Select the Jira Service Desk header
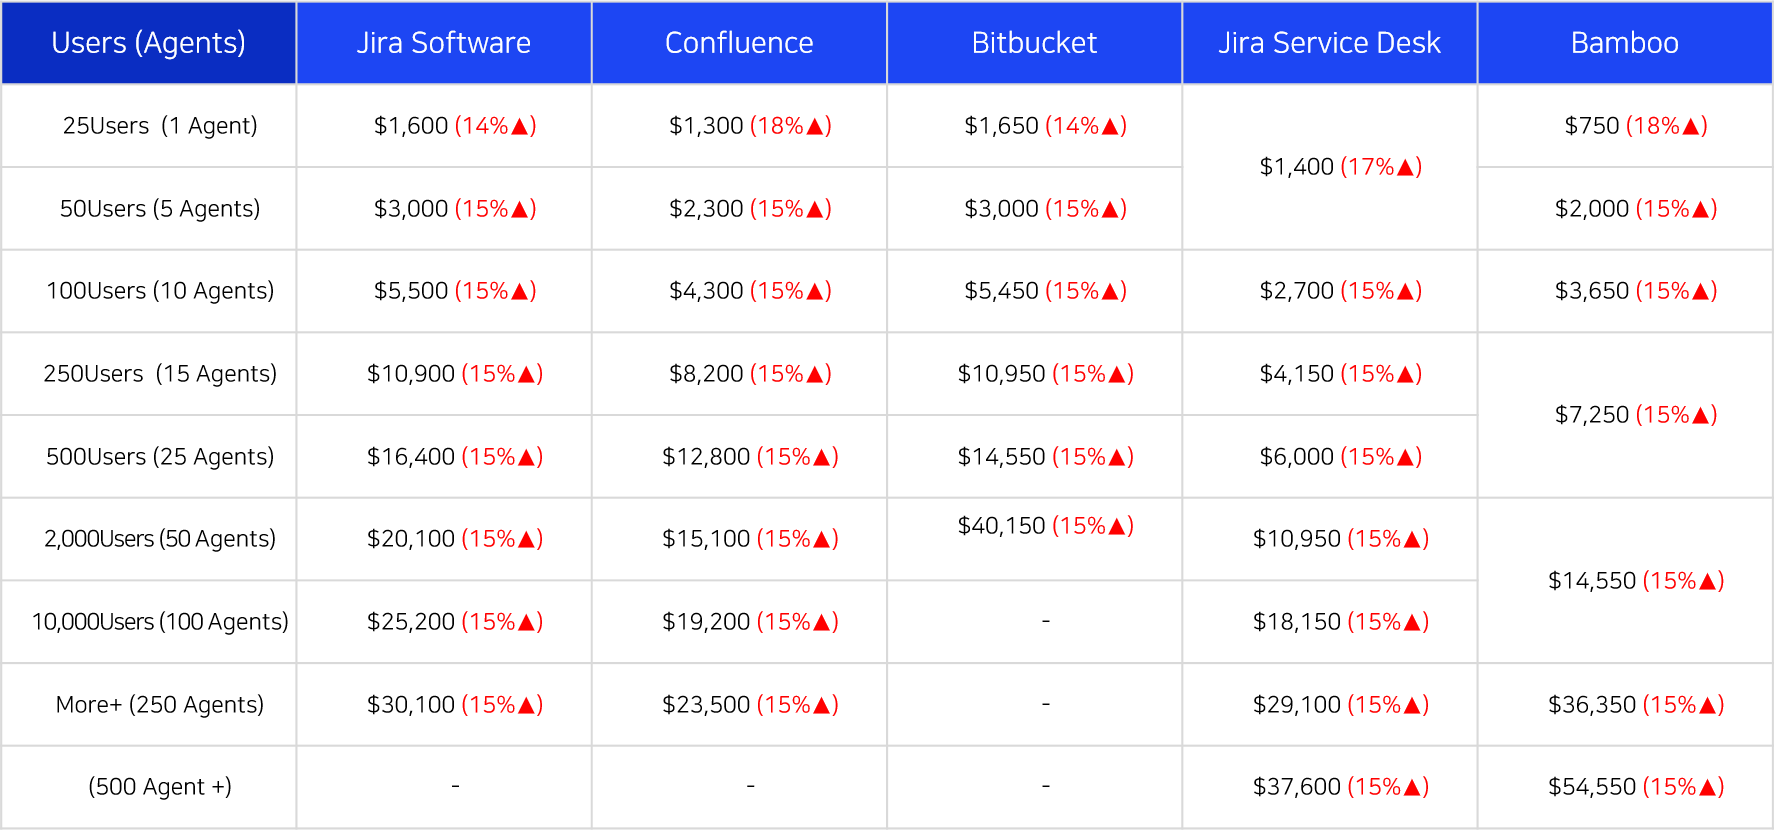The height and width of the screenshot is (831, 1775). coord(1329,43)
